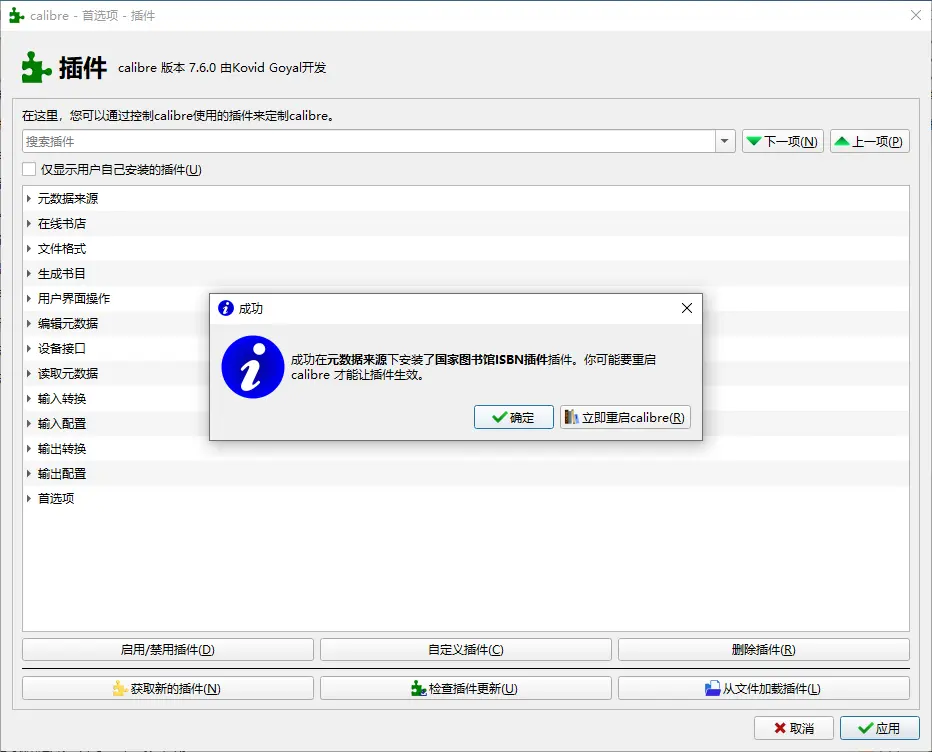Click 检查插件更新 button
Viewport: 932px width, 752px height.
[x=465, y=688]
